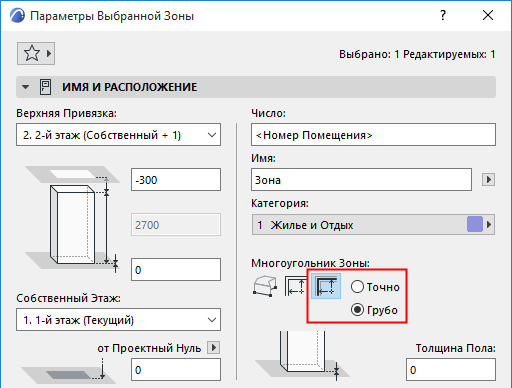Close the Zone Settings dialog
Screen dimensions: 512x388
[488, 15]
